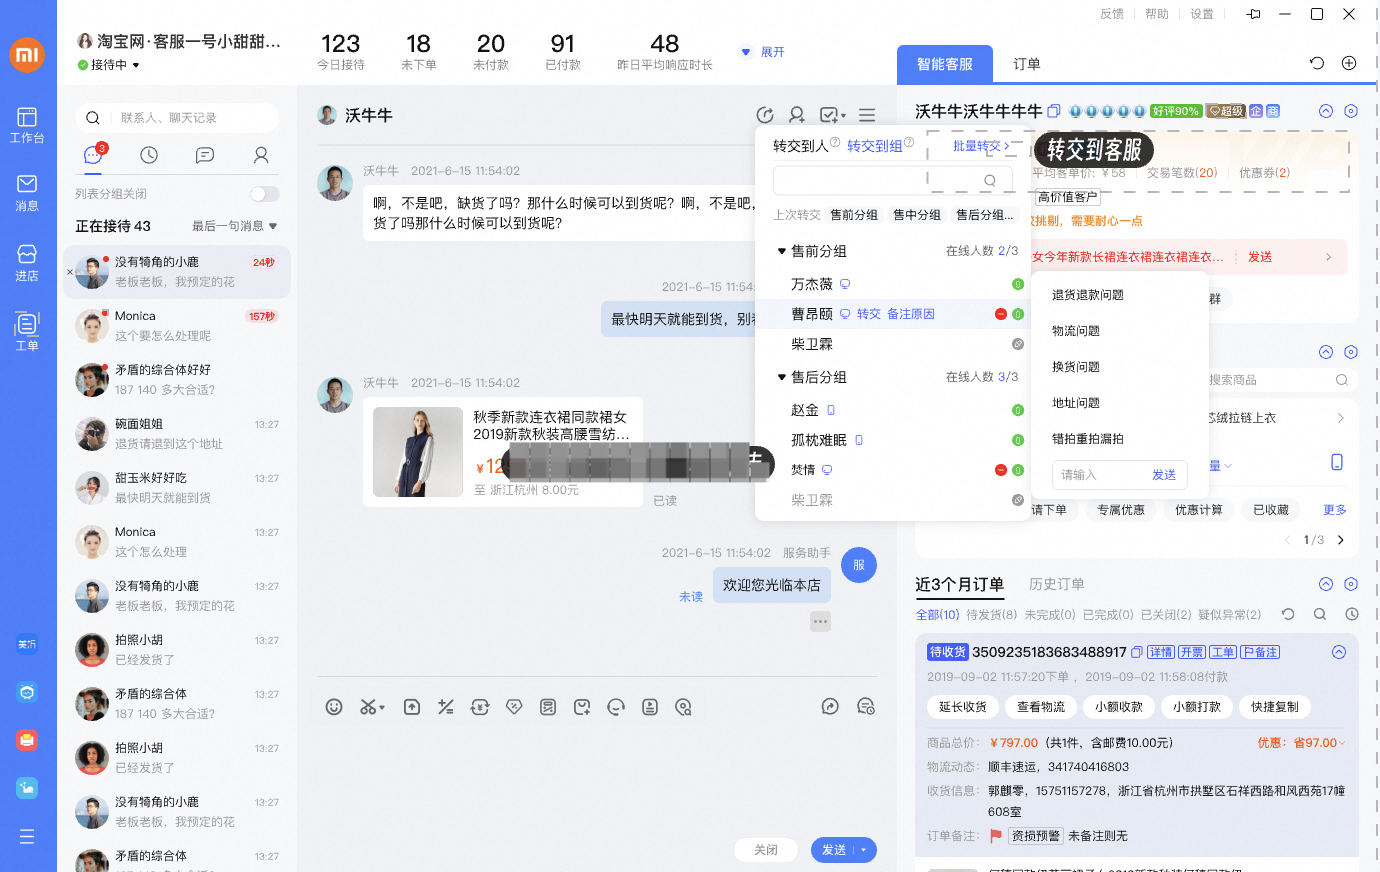
Task: Open 最后一句消息 sort dropdown
Action: point(235,226)
